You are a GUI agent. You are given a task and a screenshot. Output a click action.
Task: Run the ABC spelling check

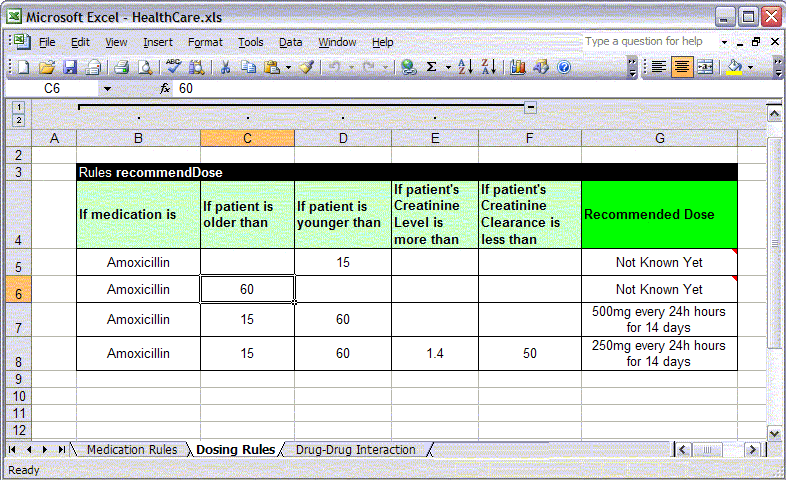173,67
